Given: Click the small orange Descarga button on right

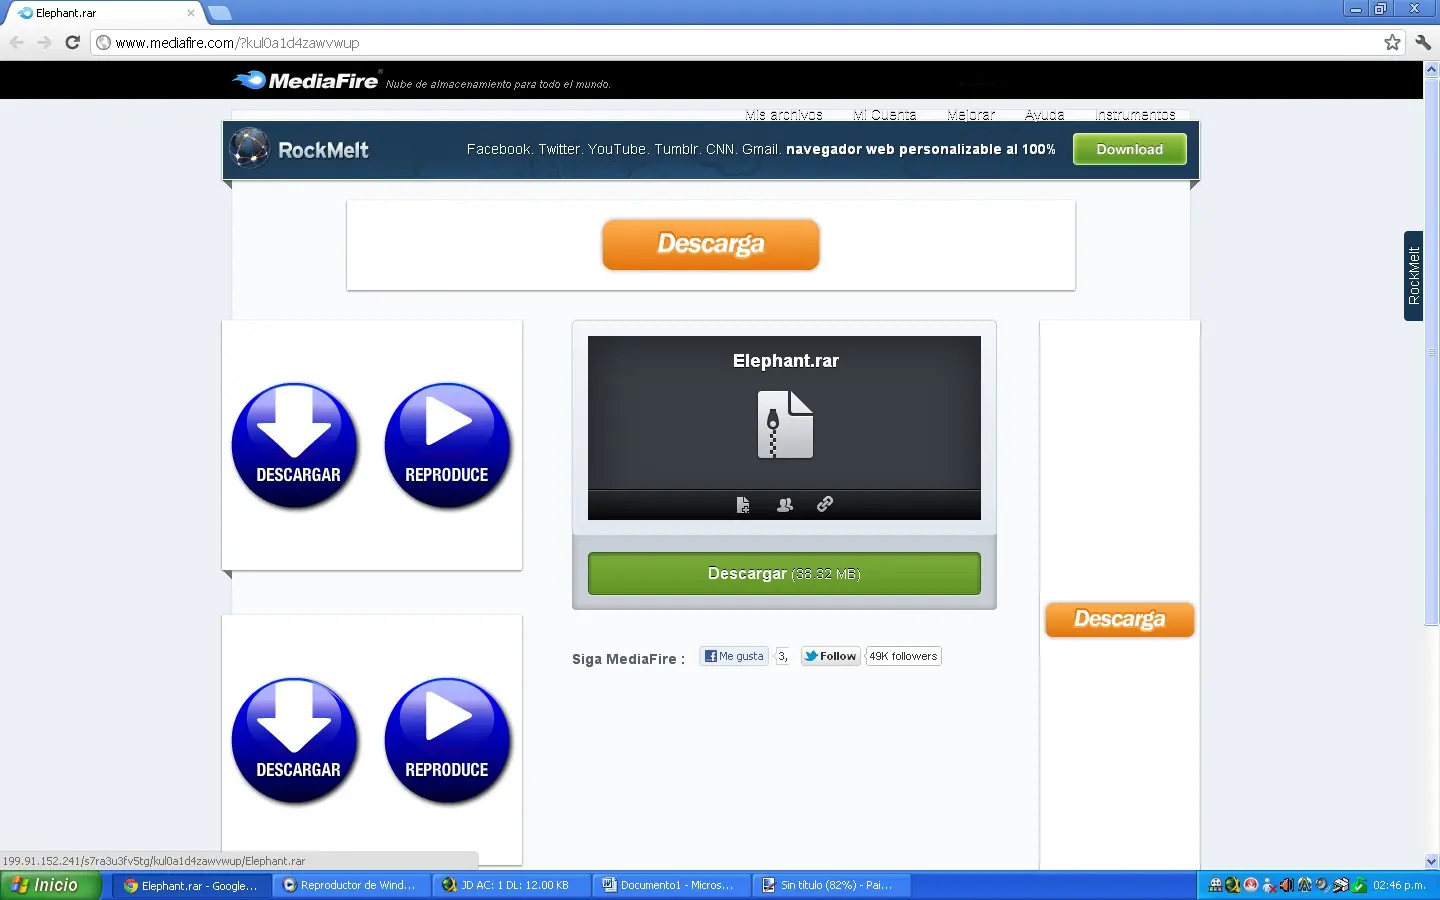Looking at the screenshot, I should [1120, 619].
